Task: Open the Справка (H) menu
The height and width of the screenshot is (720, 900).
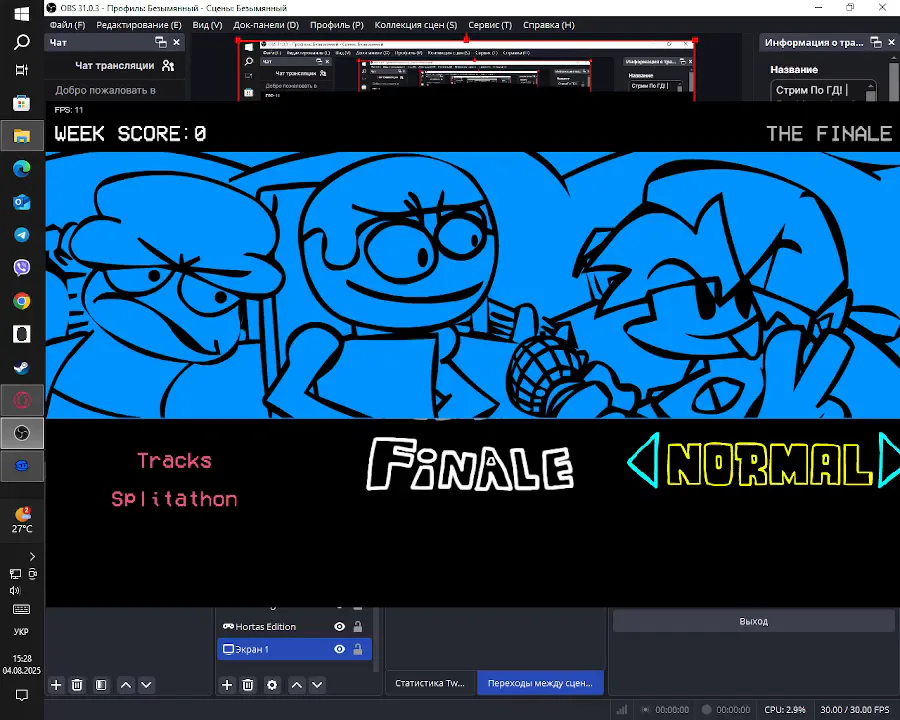Action: [549, 25]
